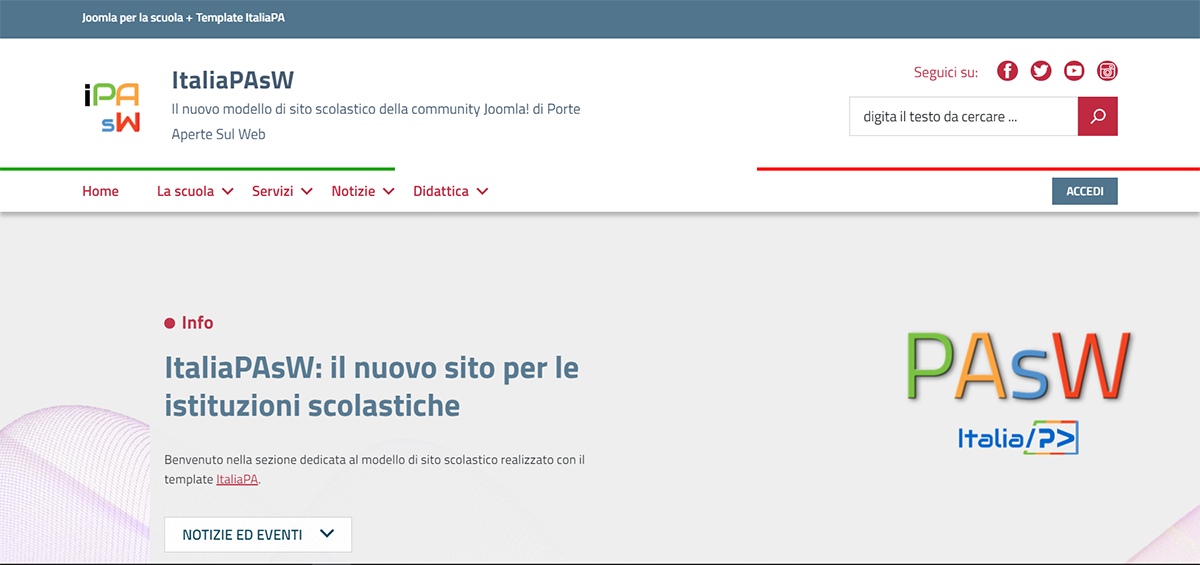Open the Twitter social icon
The width and height of the screenshot is (1200, 565).
coord(1041,71)
